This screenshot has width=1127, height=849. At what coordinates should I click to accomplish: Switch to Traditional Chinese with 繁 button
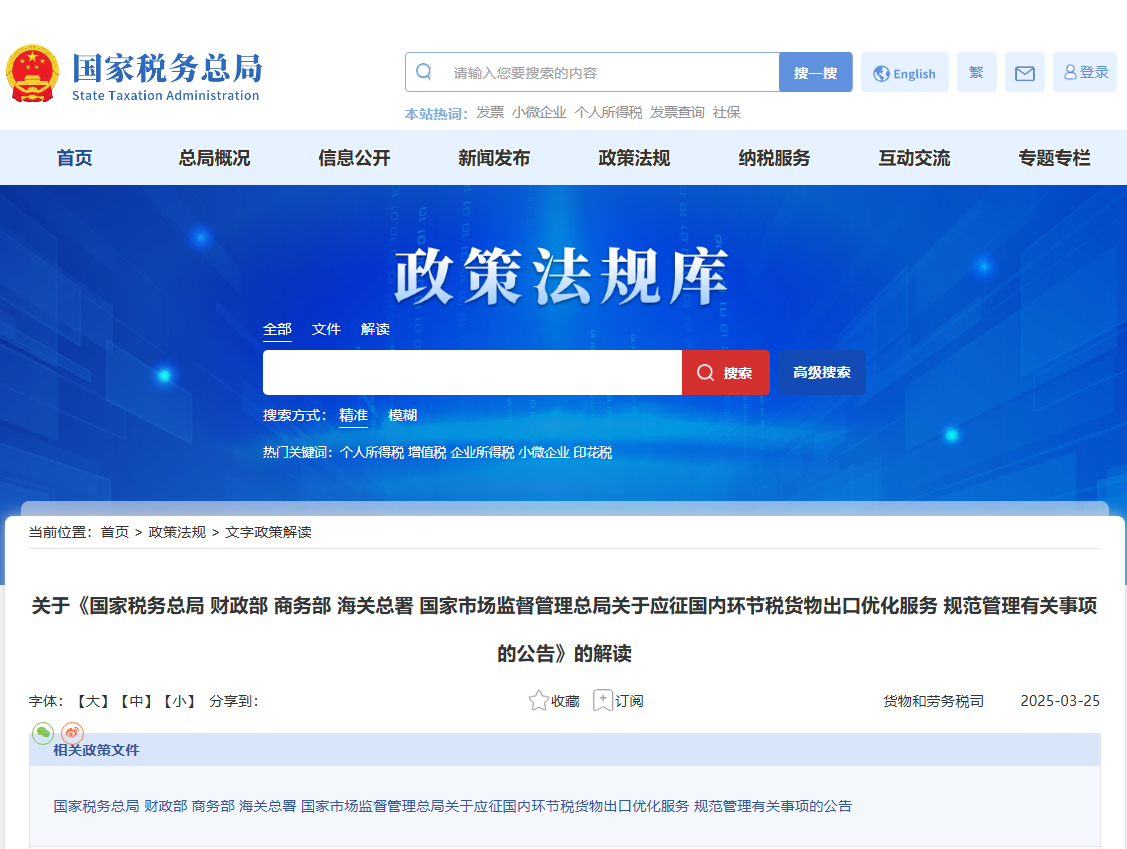coord(976,73)
